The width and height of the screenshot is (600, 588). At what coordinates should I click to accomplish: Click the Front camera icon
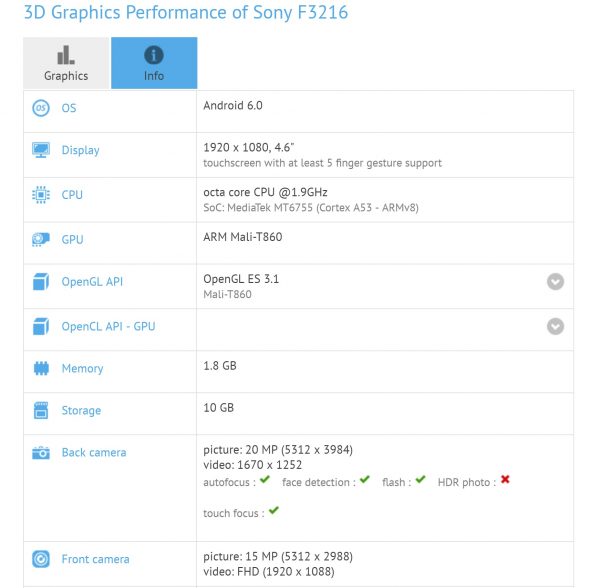(x=41, y=559)
